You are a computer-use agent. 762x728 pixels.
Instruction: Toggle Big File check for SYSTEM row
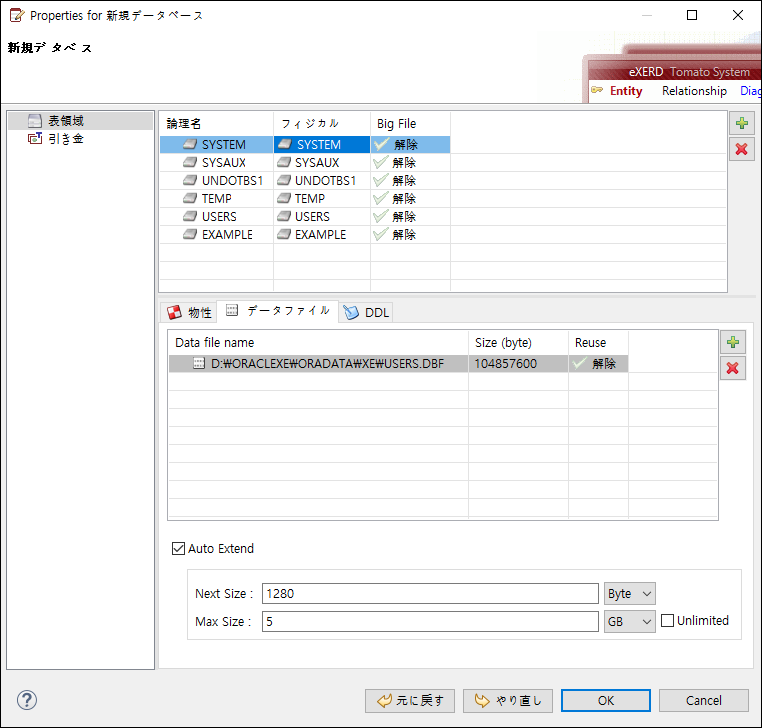pyautogui.click(x=381, y=144)
